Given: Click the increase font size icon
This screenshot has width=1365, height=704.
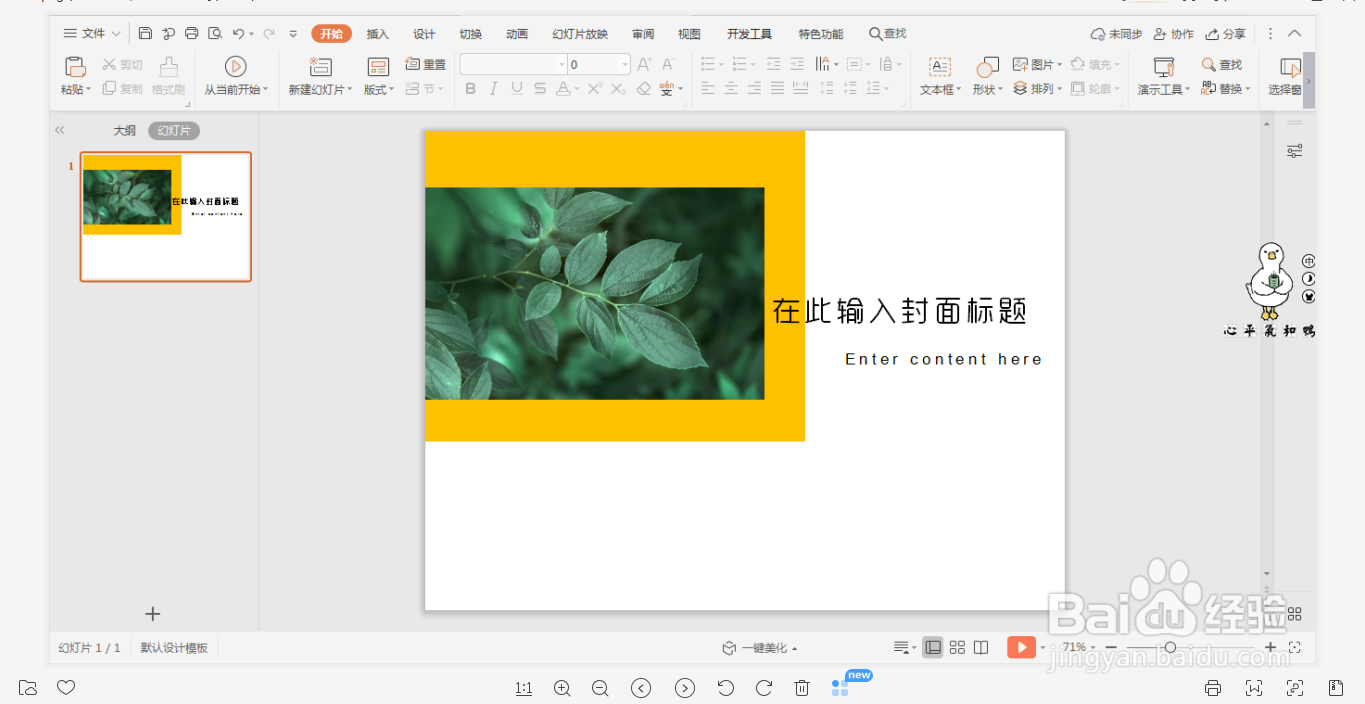Looking at the screenshot, I should click(645, 65).
